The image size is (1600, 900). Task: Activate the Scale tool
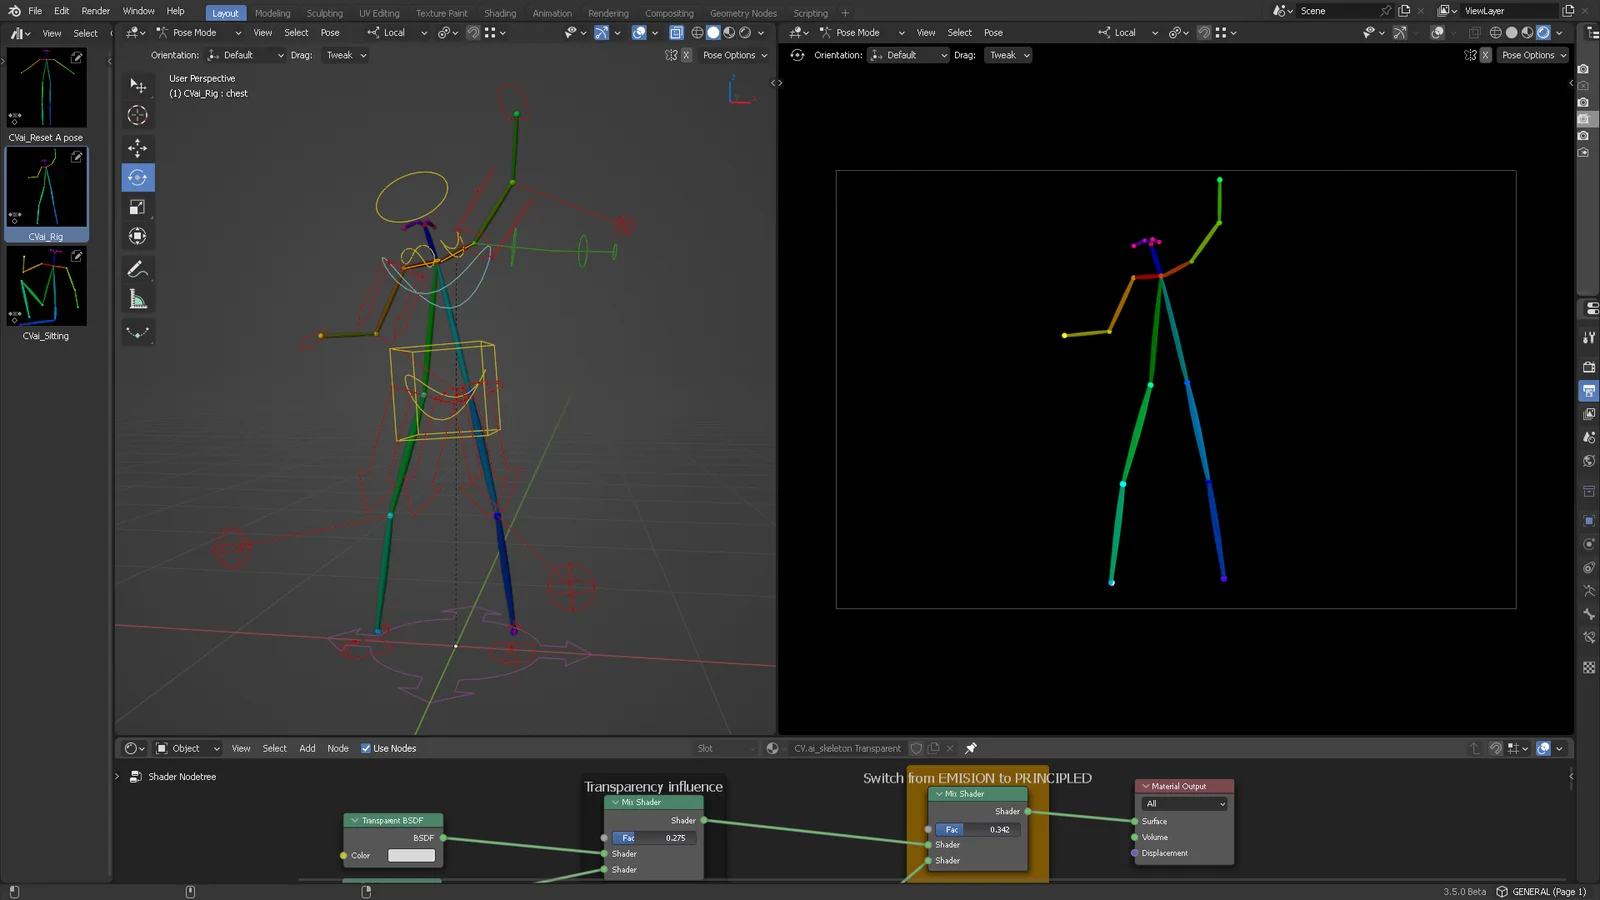pyautogui.click(x=138, y=207)
